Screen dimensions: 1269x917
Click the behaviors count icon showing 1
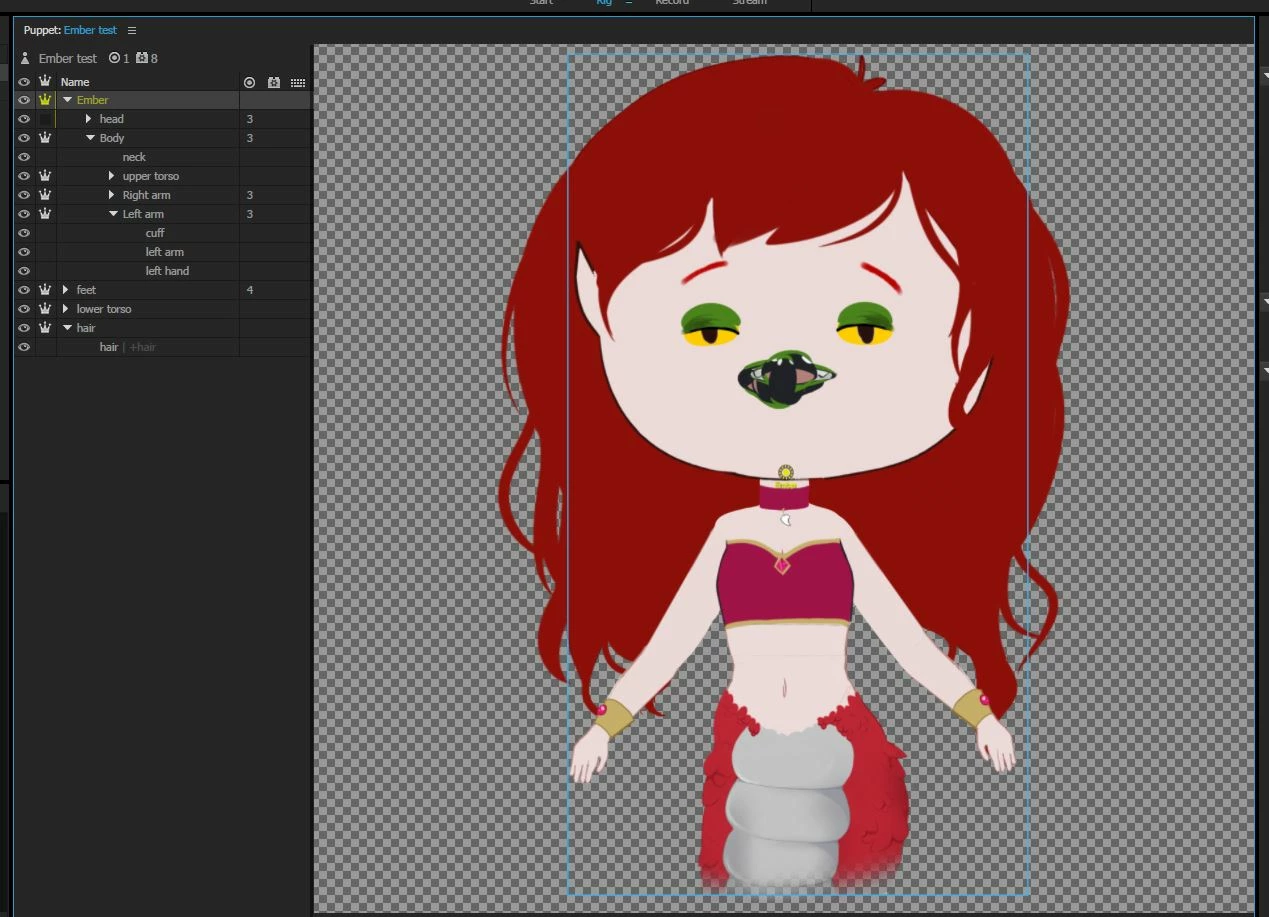(114, 58)
